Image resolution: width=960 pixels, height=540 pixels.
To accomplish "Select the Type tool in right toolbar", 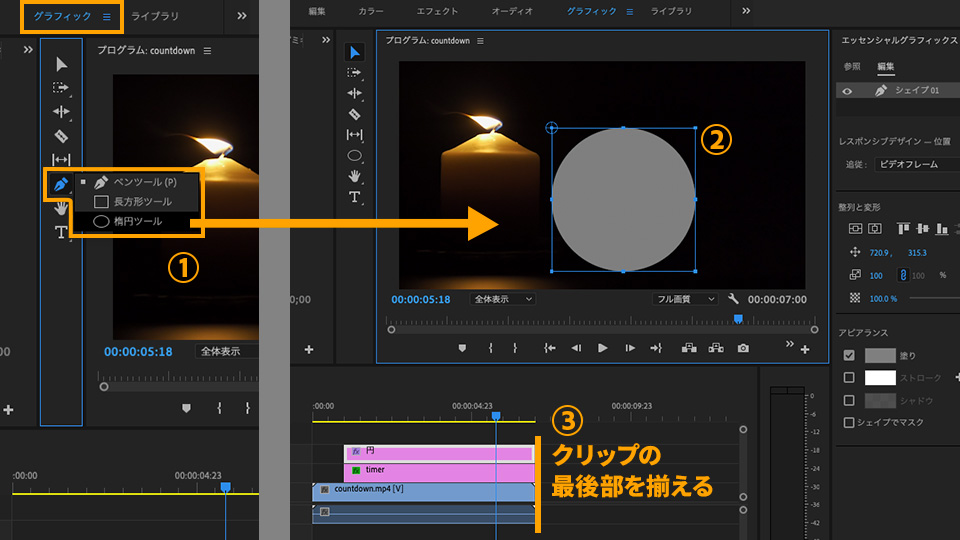I will tap(354, 197).
